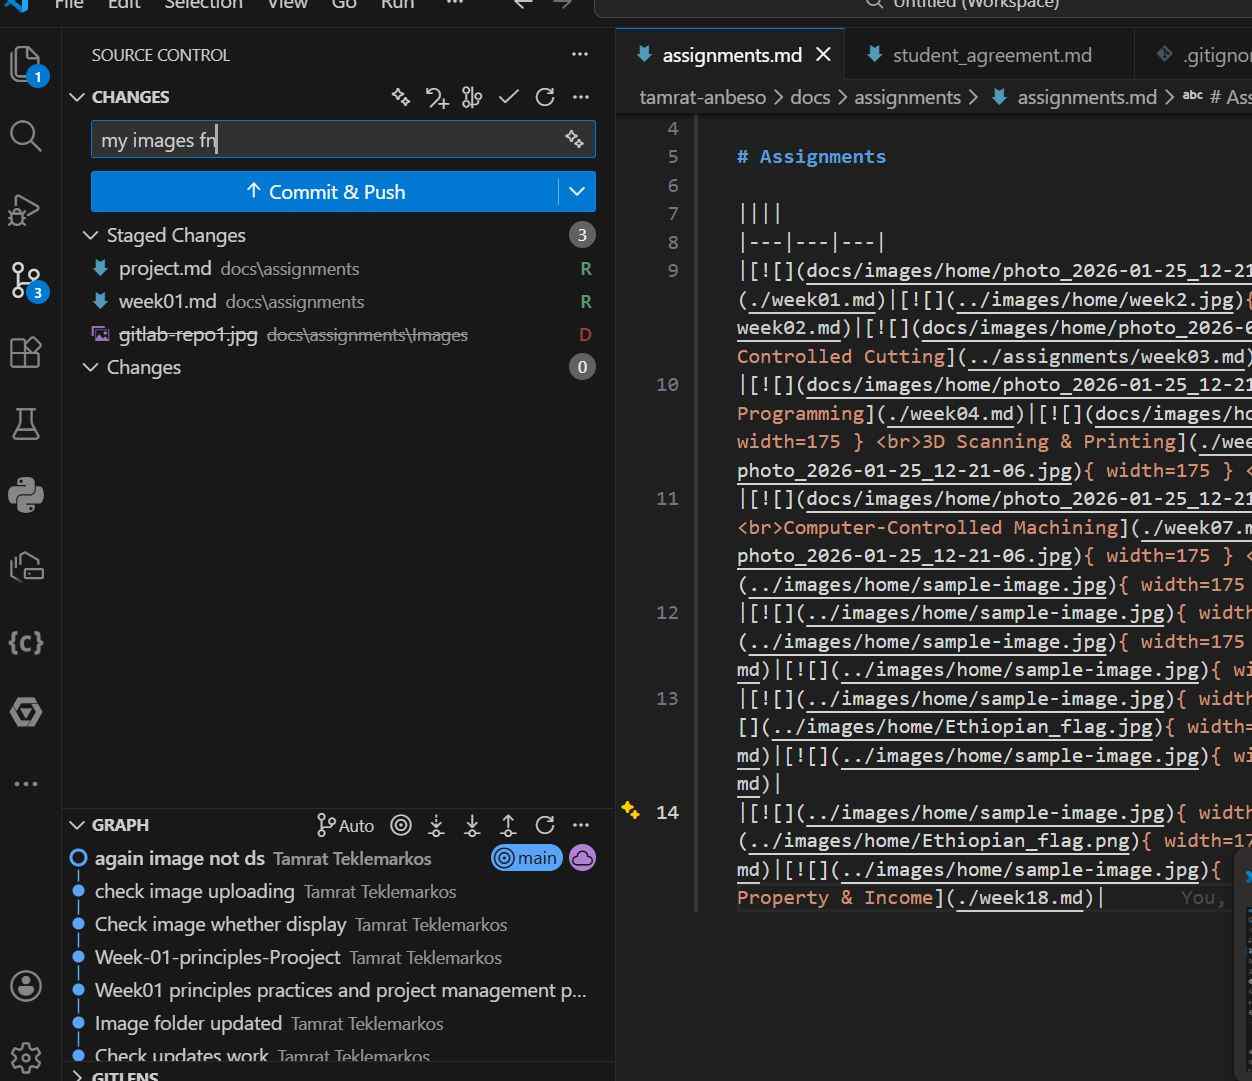The height and width of the screenshot is (1081, 1252).
Task: Select commit 'Week01 principles practices and project management'
Action: pyautogui.click(x=339, y=990)
